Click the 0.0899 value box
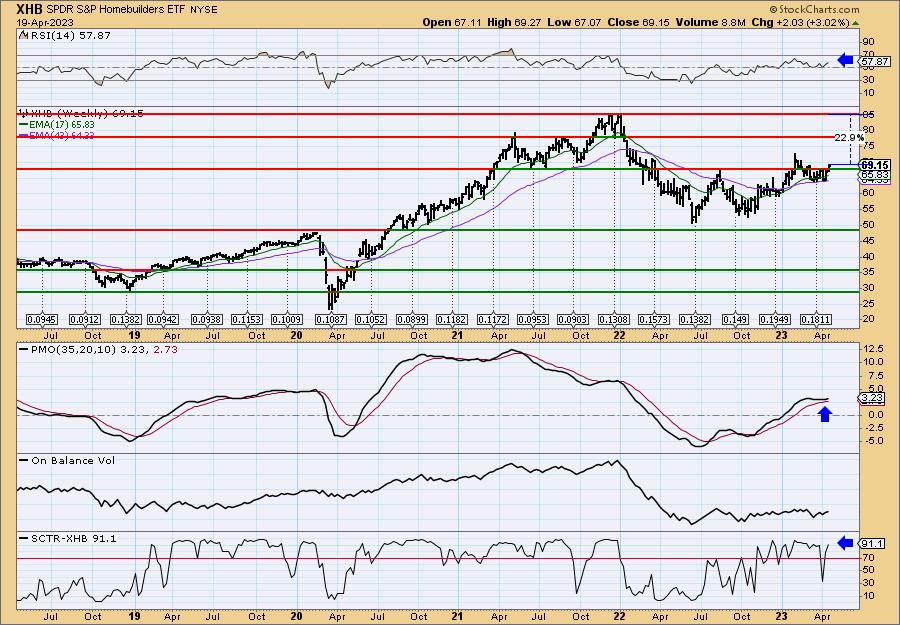The image size is (900, 625). pos(412,319)
